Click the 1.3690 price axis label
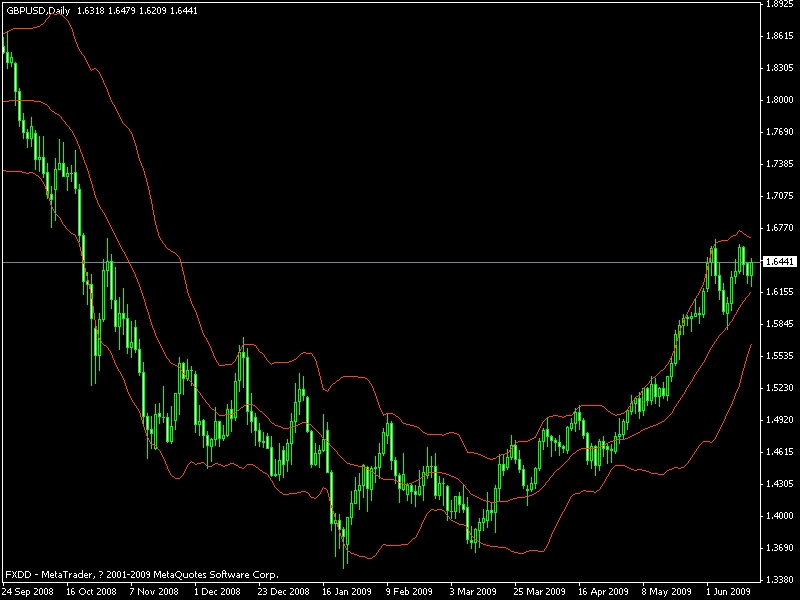 tap(780, 548)
